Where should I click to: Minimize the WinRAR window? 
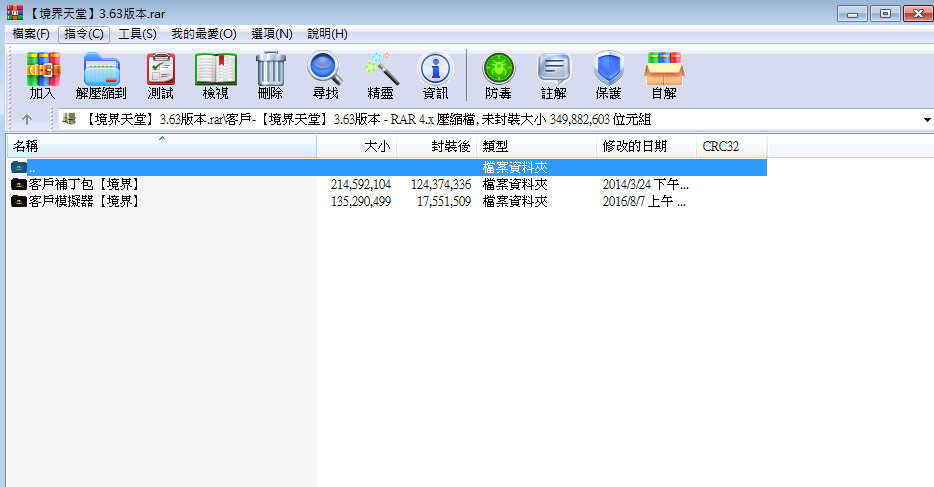[852, 14]
